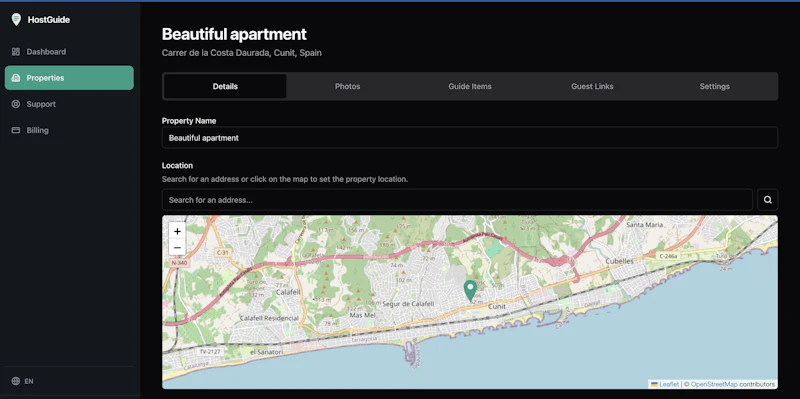
Task: Click the Beautiful apartment page heading
Action: pos(234,34)
